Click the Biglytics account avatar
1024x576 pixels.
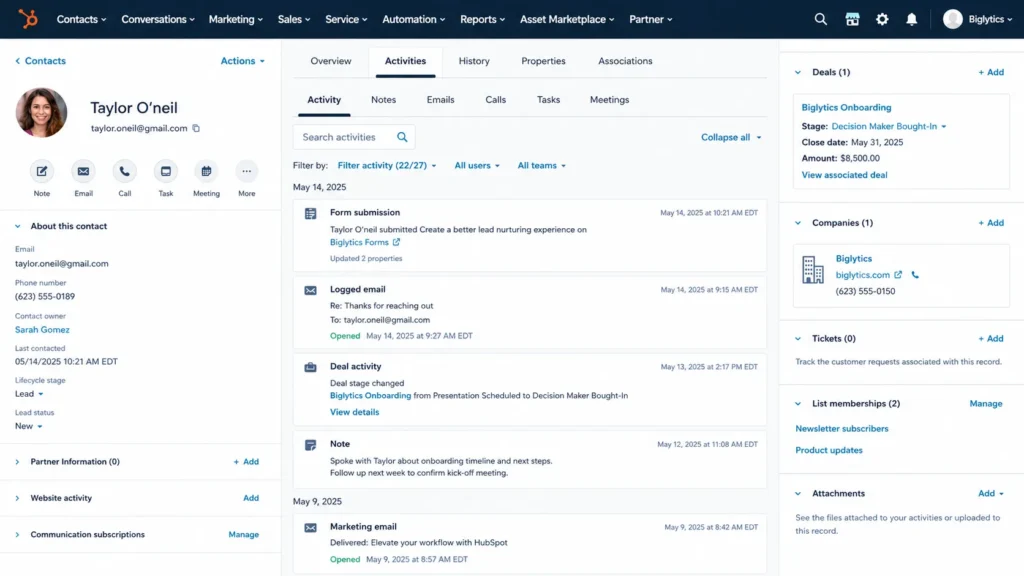tap(953, 19)
